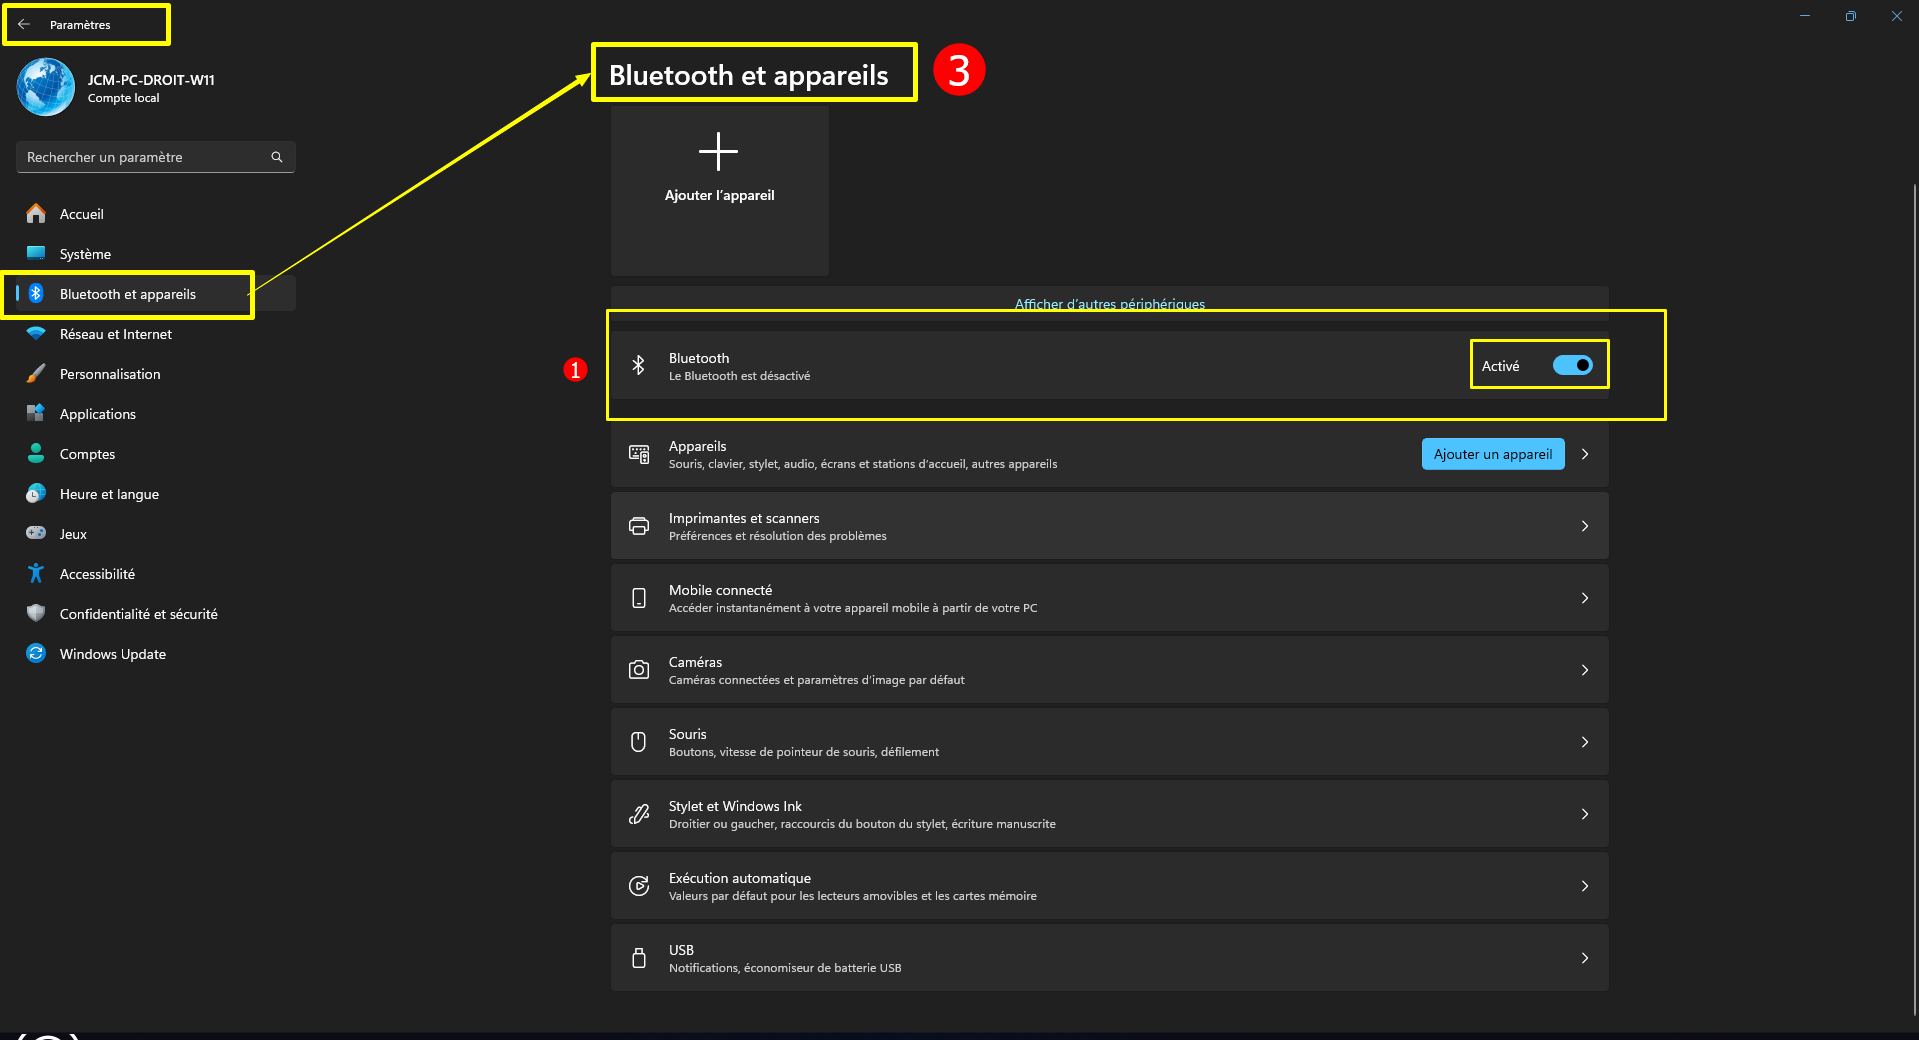Click the 'Caméras connectées et paramètres d'image' text
This screenshot has width=1919, height=1040.
(816, 680)
